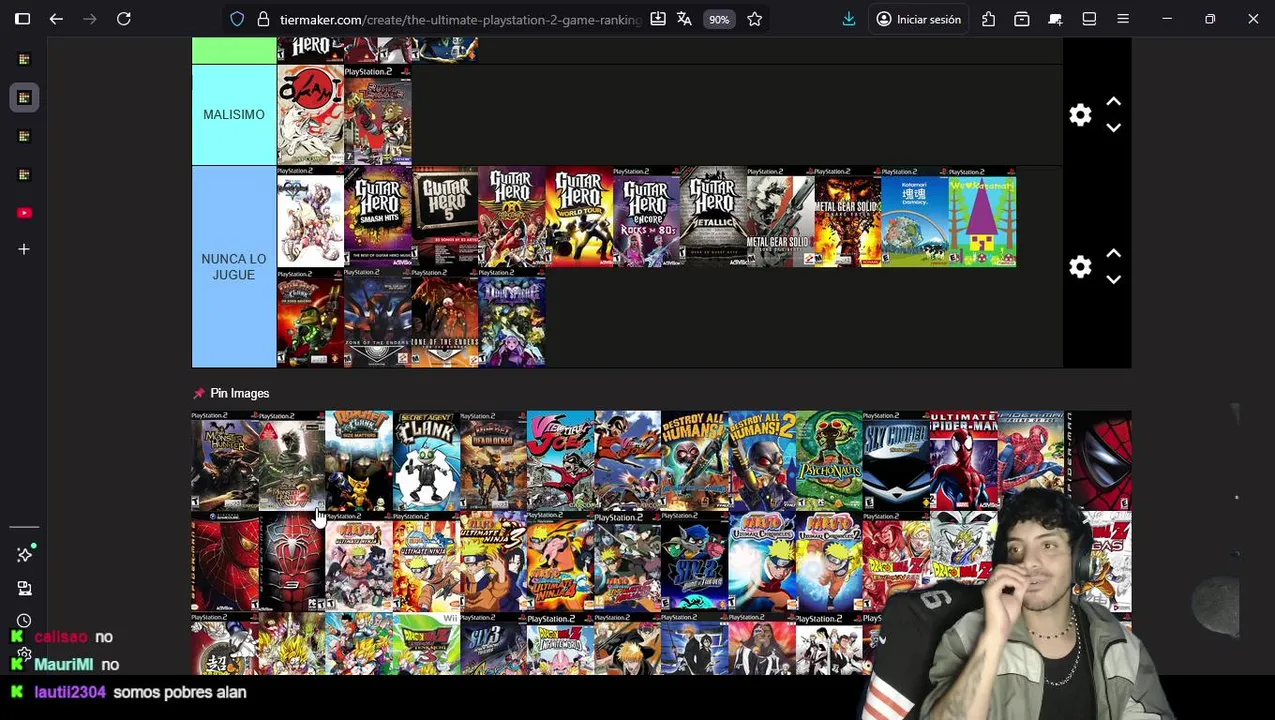Screen dimensions: 1275x720
Task: Open a new tab with plus
Action: tap(24, 249)
